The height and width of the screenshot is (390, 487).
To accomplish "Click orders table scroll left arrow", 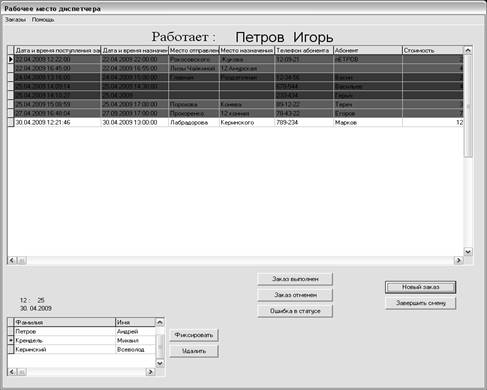I will click(12, 260).
